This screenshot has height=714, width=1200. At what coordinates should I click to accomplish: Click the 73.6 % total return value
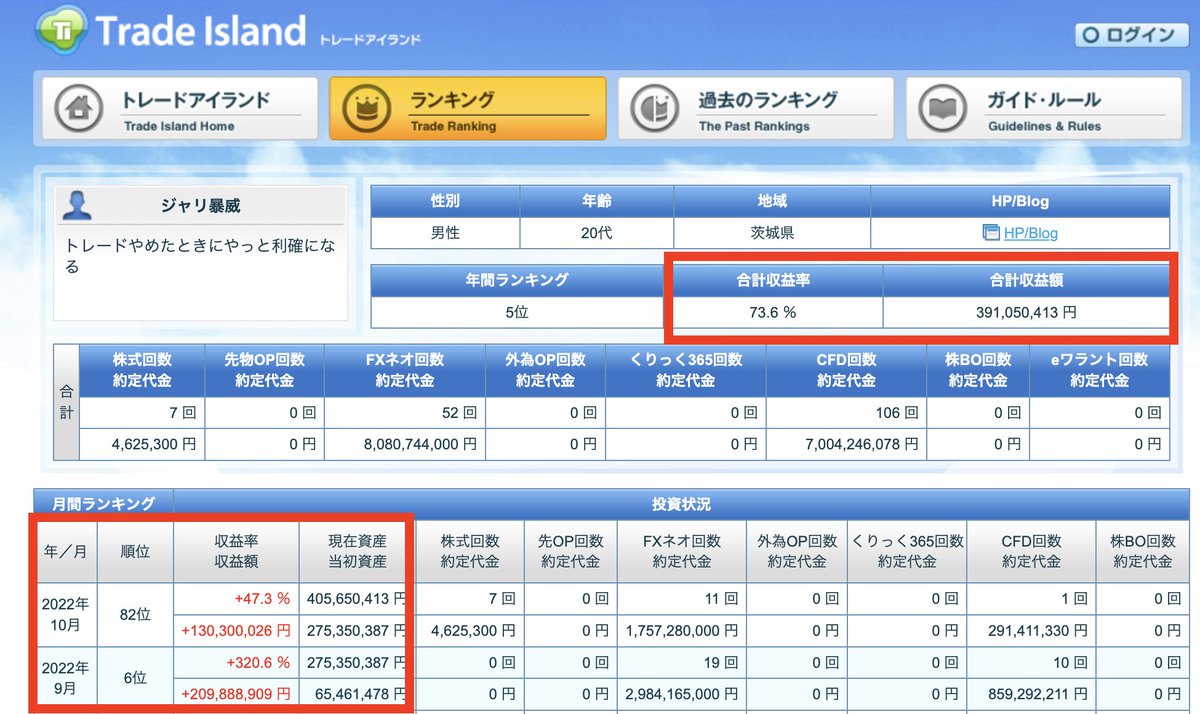coord(773,312)
